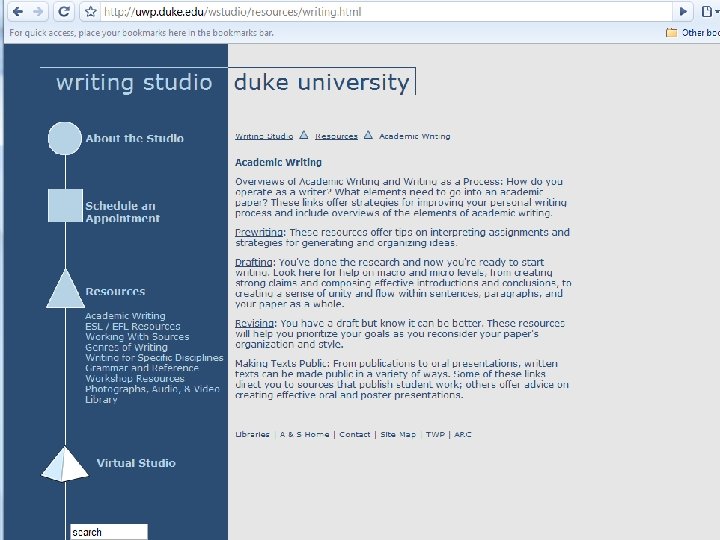The image size is (720, 540).
Task: Open the page menu icon
Action: pyautogui.click(x=709, y=11)
